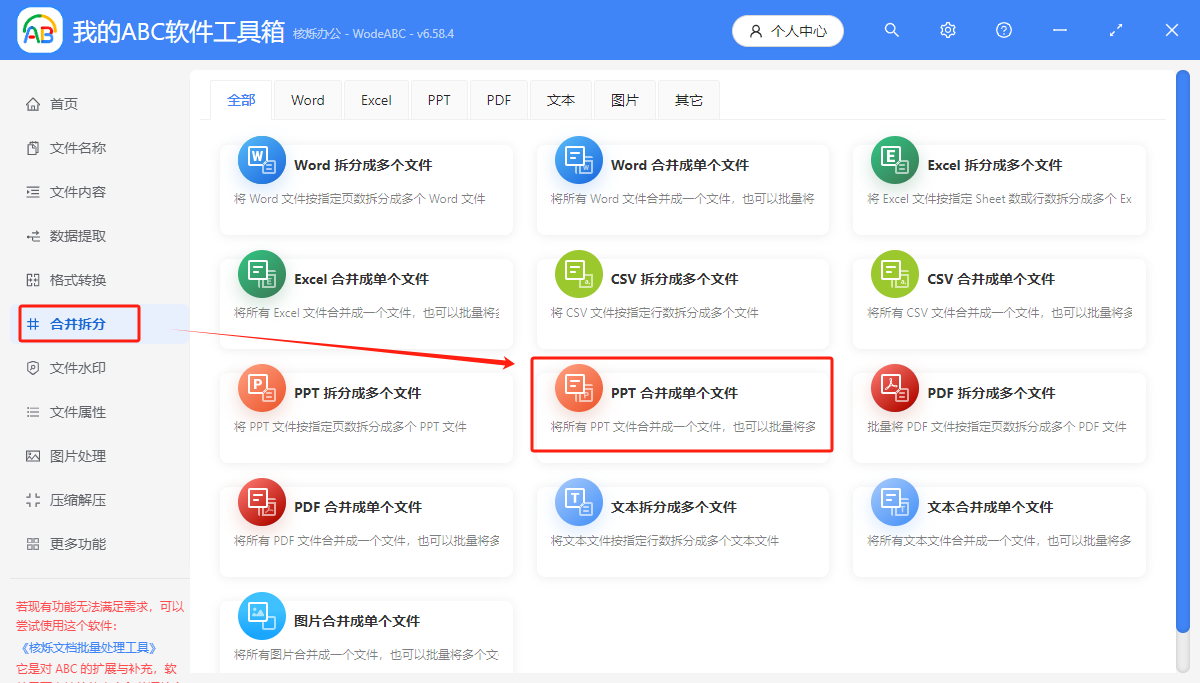The height and width of the screenshot is (683, 1200).
Task: Click the ABC app logo icon
Action: [39, 30]
